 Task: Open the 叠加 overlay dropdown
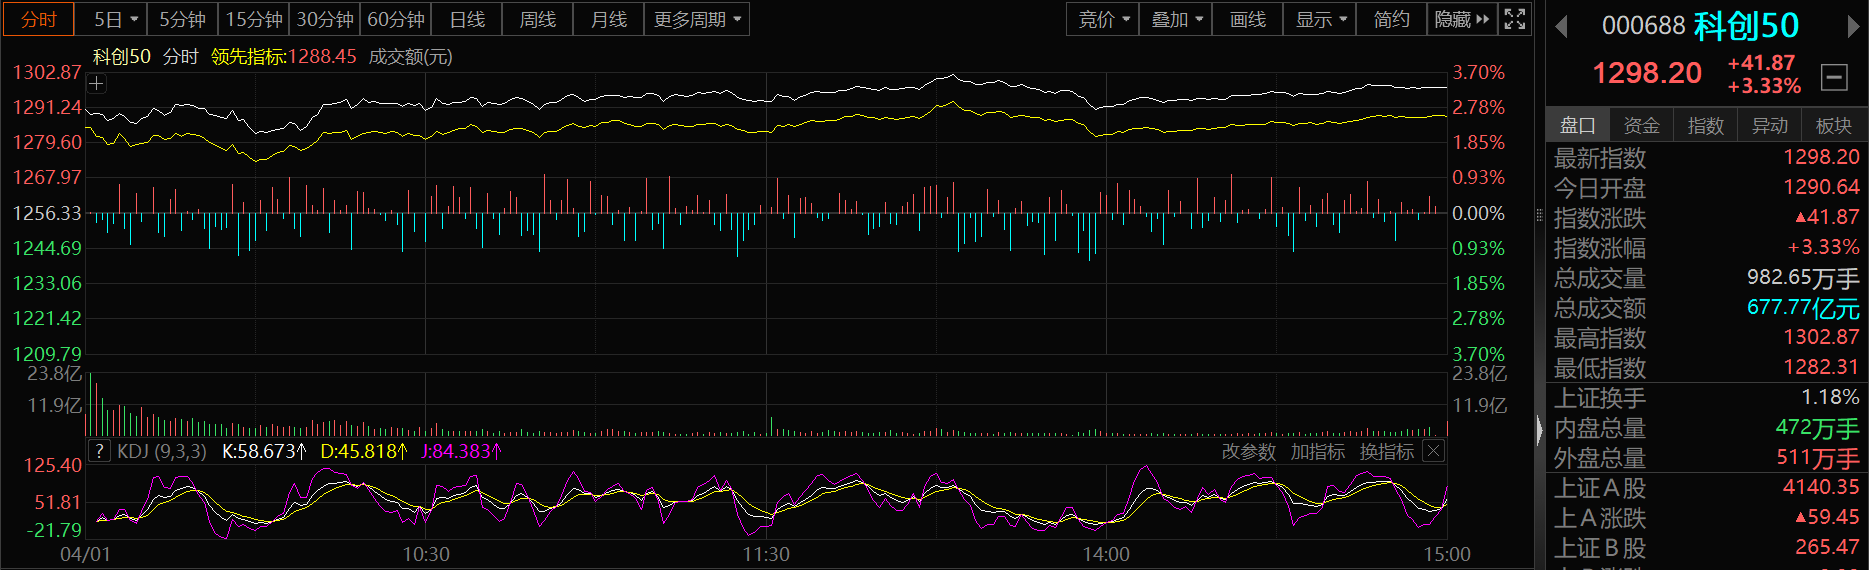1176,19
